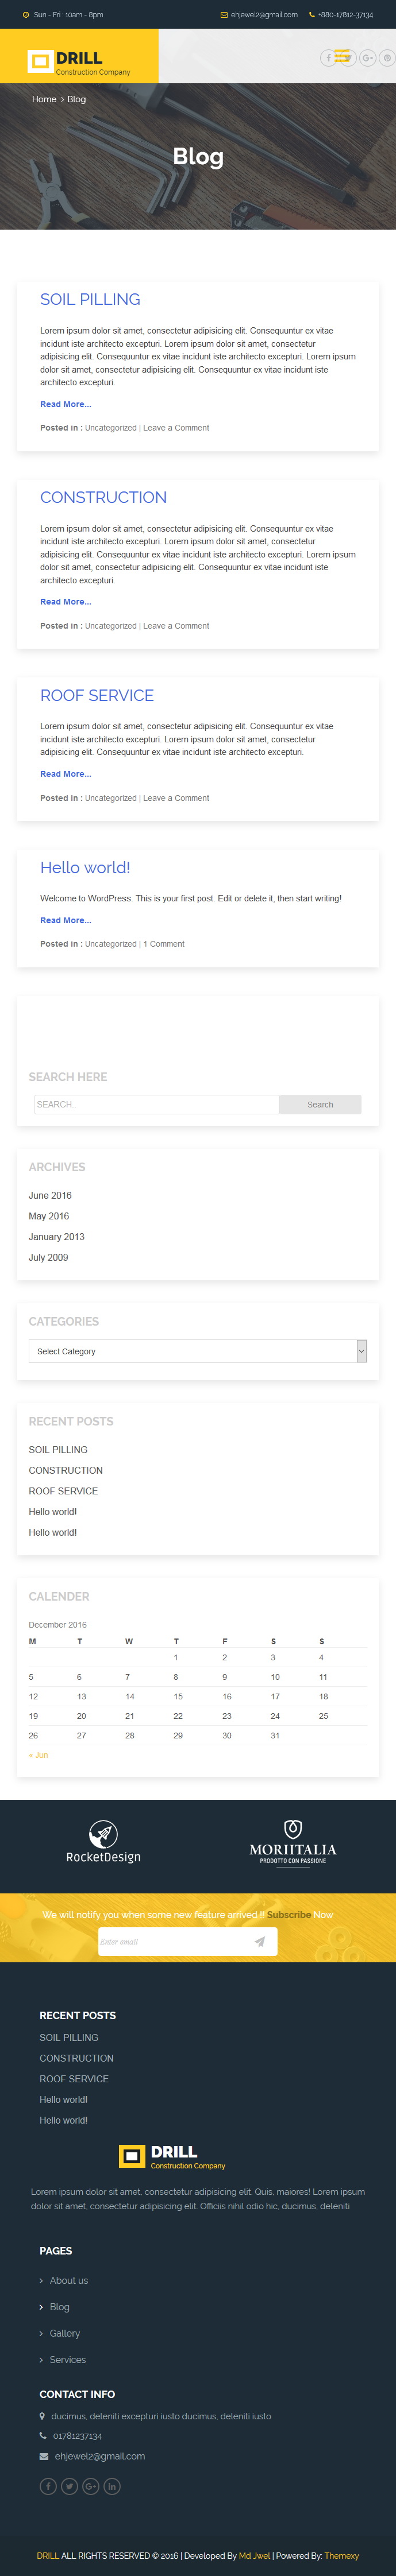Click the footer Twitter icon
Screen dimensions: 396x2576
69,2486
